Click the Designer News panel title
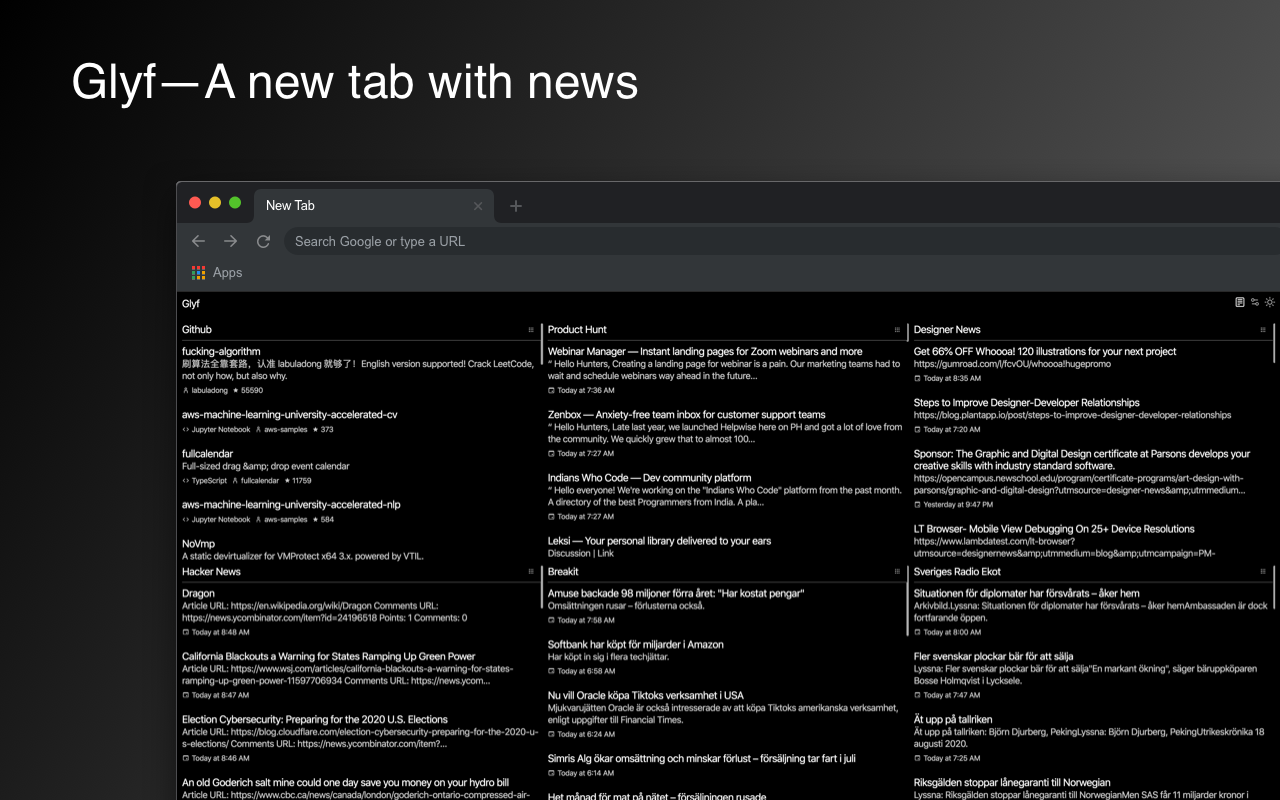The image size is (1280, 800). click(947, 330)
